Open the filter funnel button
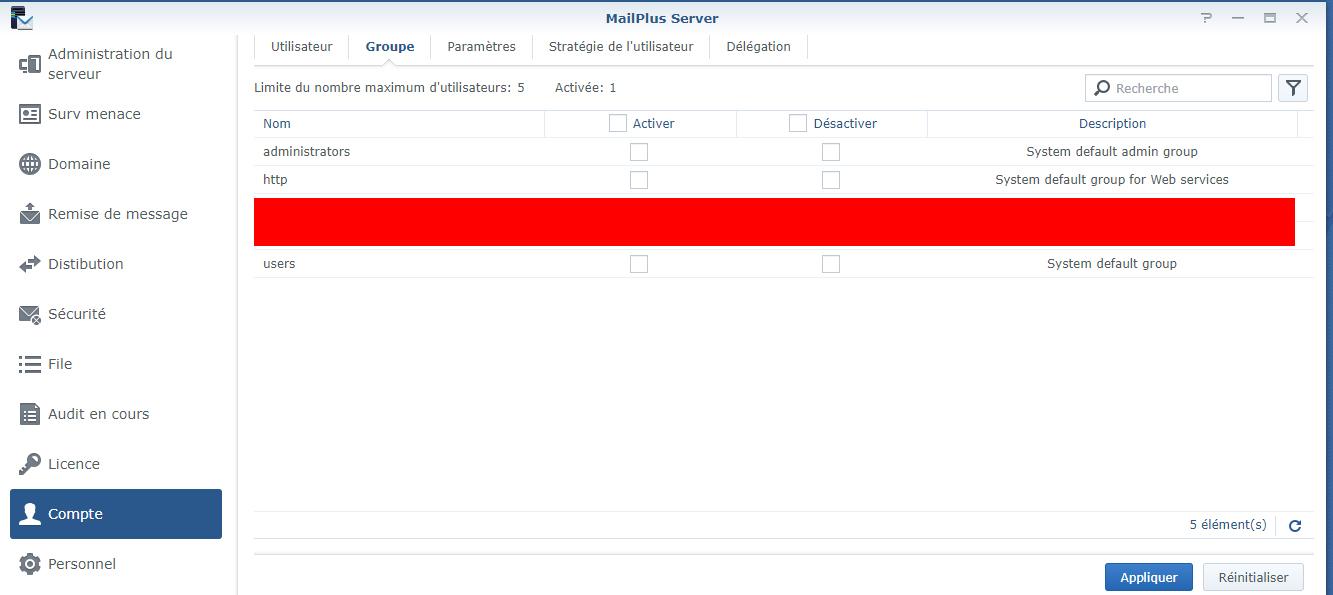Screen dimensions: 1333x595 point(1293,88)
